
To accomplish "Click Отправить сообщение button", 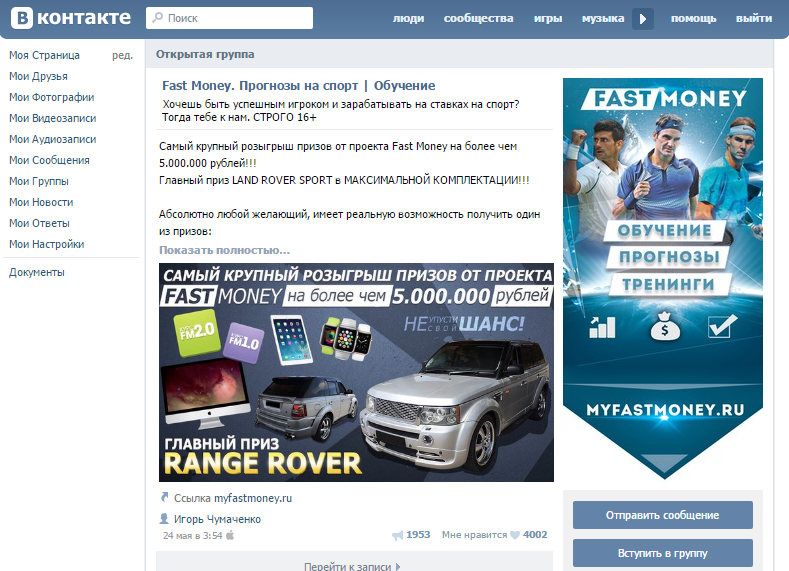I will pos(663,515).
